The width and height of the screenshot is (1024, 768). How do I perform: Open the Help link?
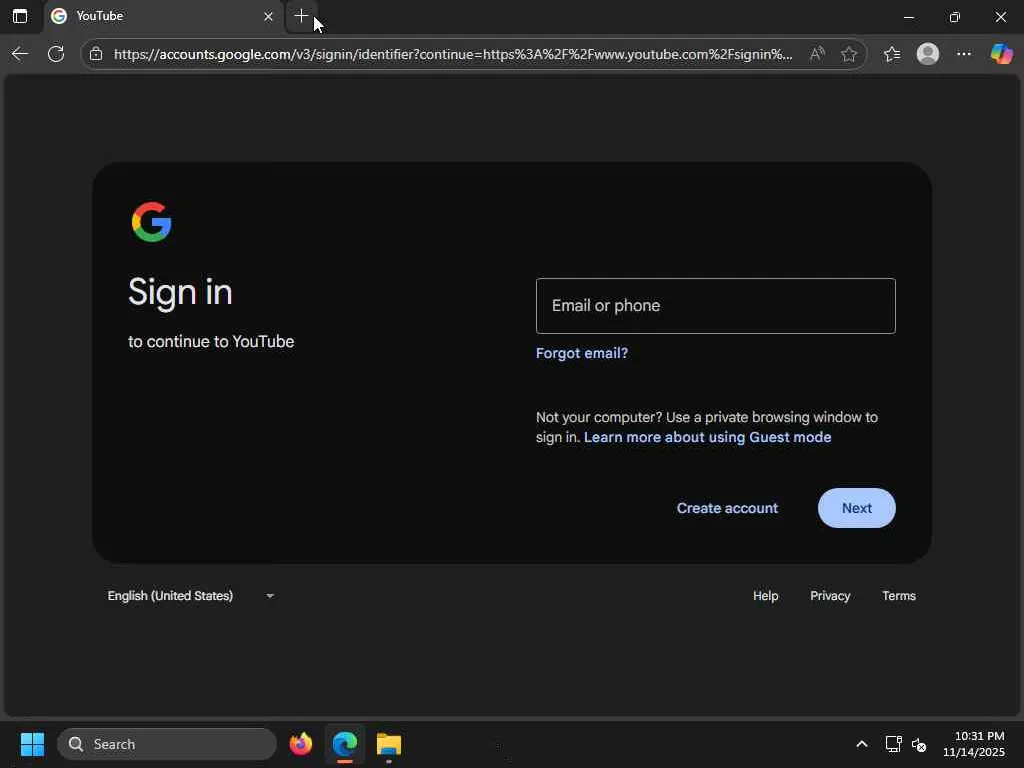pos(765,596)
